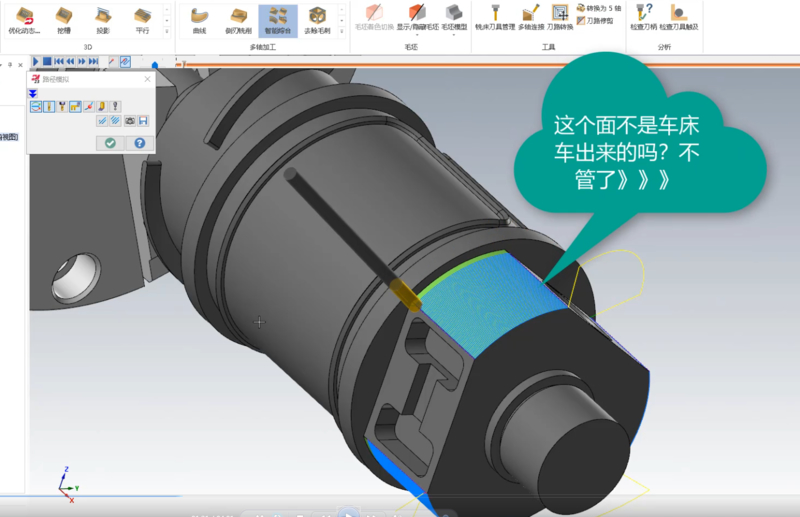This screenshot has height=517, width=800.
Task: Click the 检查刀柄 check holder icon
Action: click(644, 19)
